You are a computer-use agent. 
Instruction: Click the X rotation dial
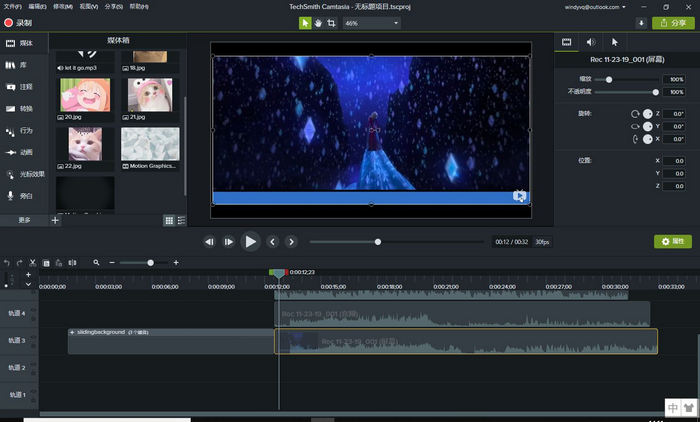point(647,139)
